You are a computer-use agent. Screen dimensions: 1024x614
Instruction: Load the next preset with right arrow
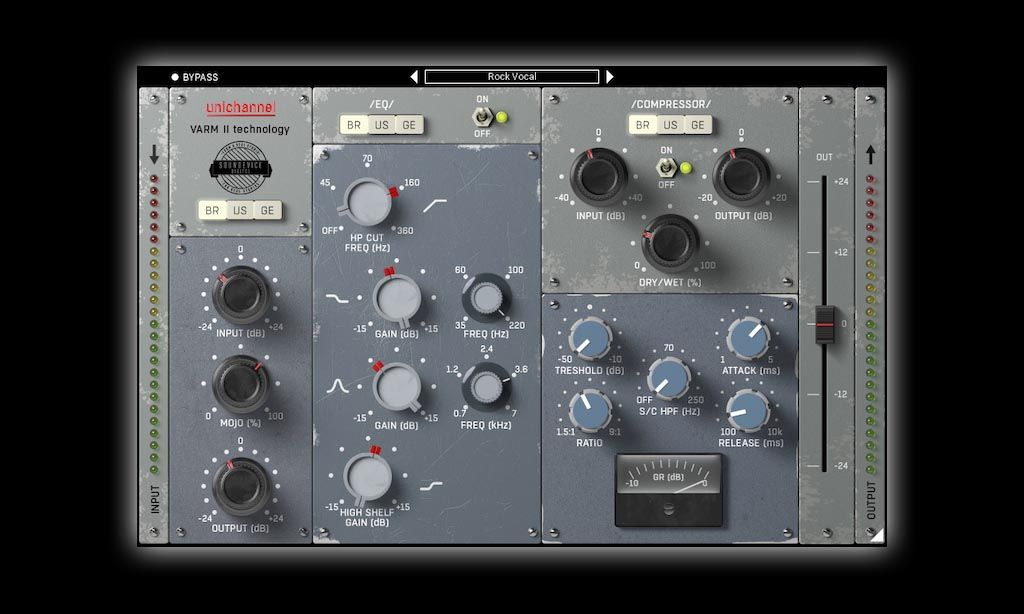(x=609, y=77)
